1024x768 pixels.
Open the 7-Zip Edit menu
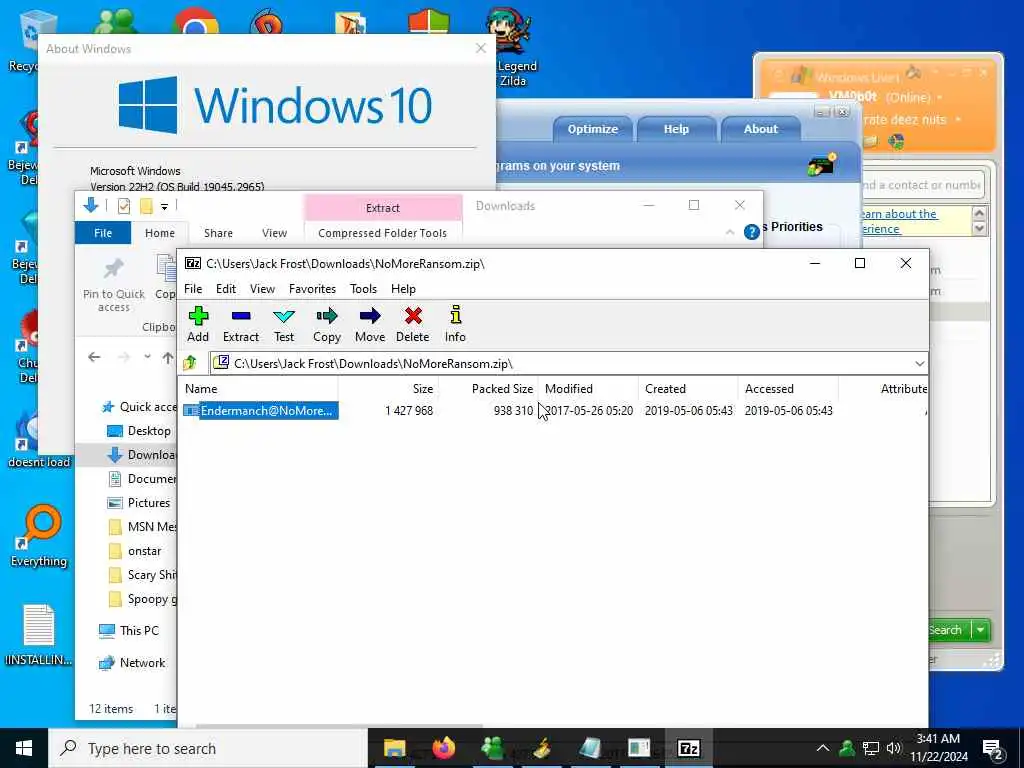(226, 289)
